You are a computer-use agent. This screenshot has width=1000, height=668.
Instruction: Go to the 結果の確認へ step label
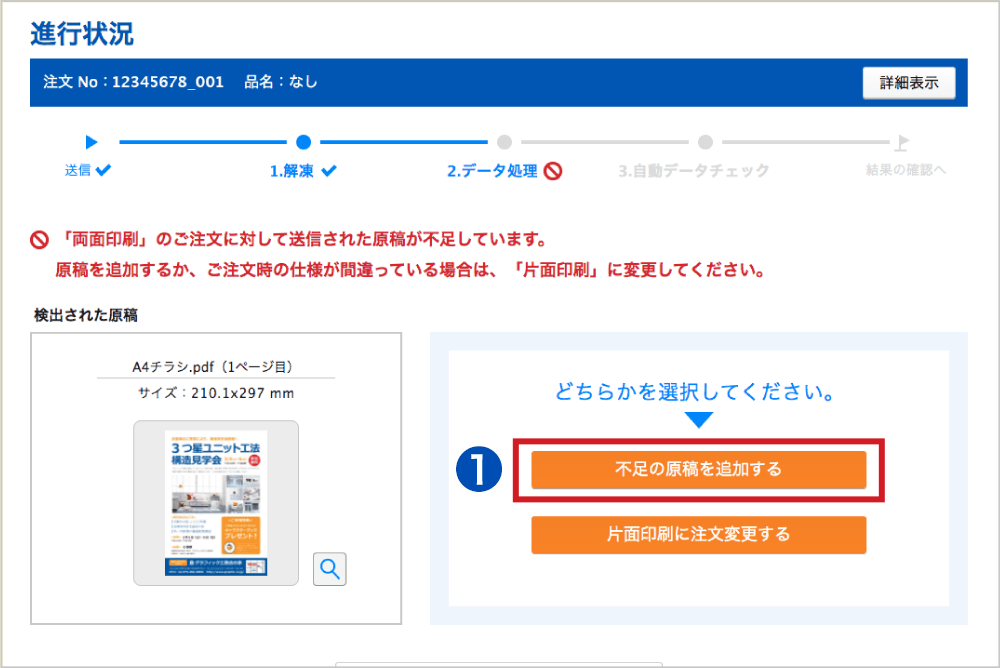click(905, 171)
